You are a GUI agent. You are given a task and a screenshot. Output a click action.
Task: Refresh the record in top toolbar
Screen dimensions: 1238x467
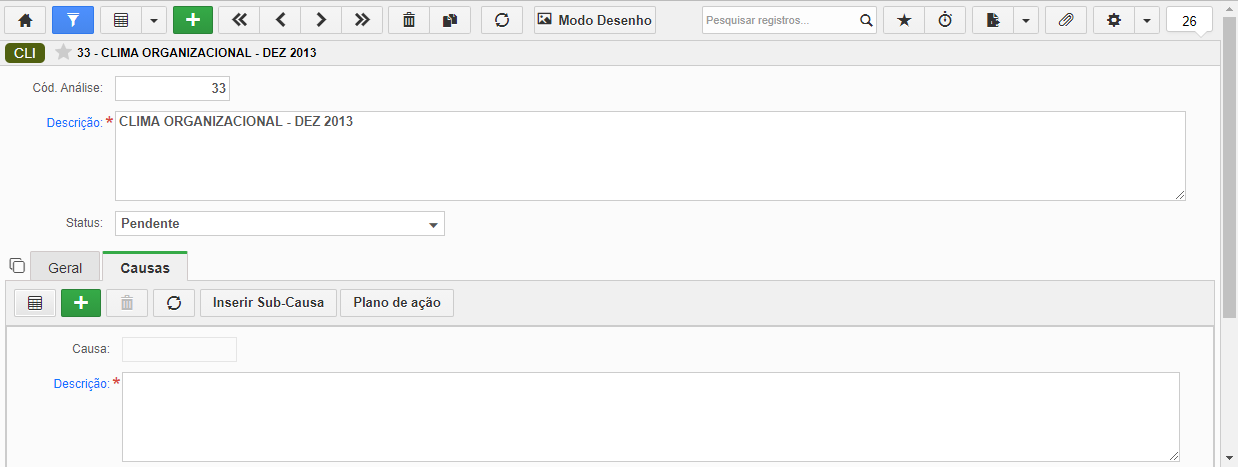click(x=502, y=20)
